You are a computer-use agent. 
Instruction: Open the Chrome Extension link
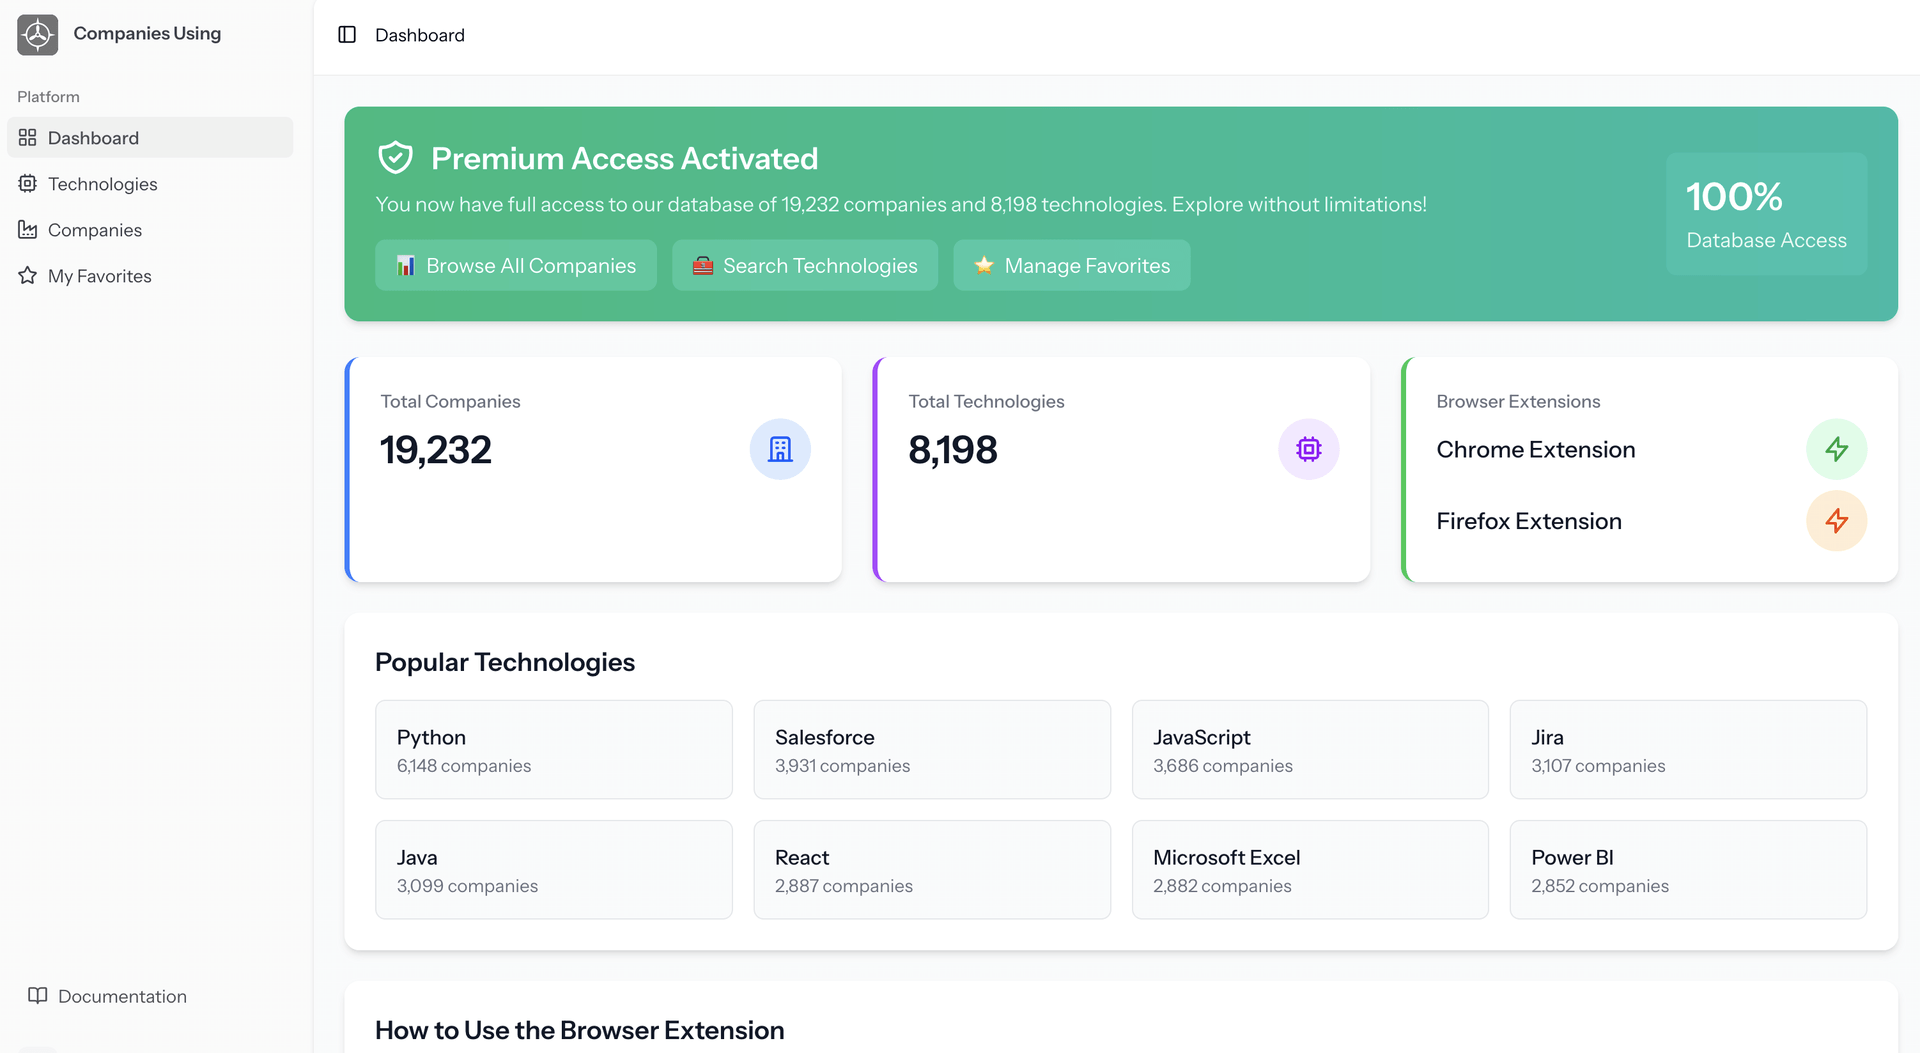click(1535, 450)
